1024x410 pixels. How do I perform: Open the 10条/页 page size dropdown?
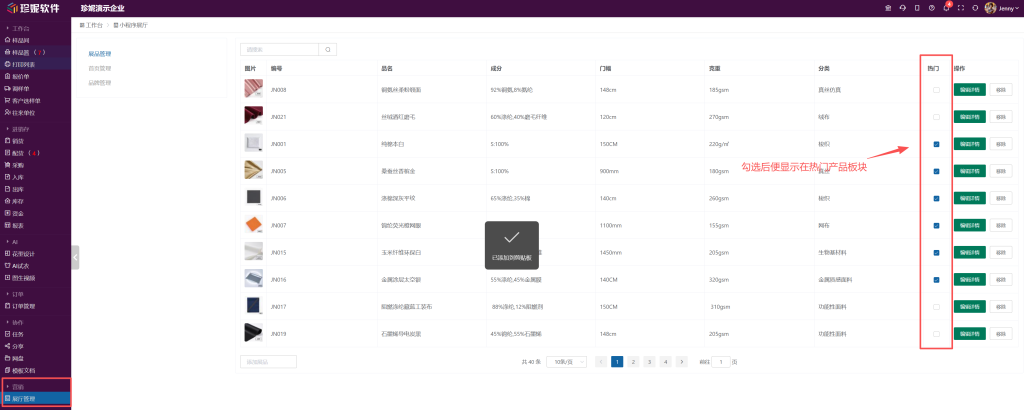tap(566, 361)
